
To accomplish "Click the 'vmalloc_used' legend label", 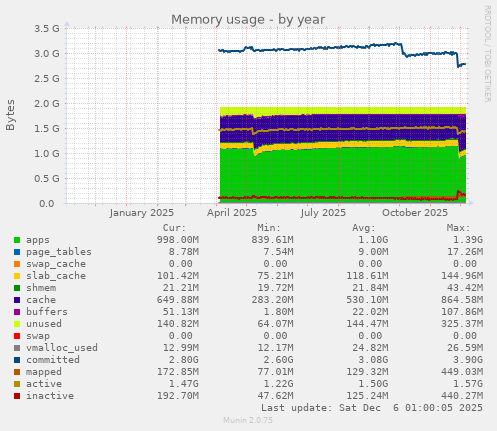I will point(62,348).
